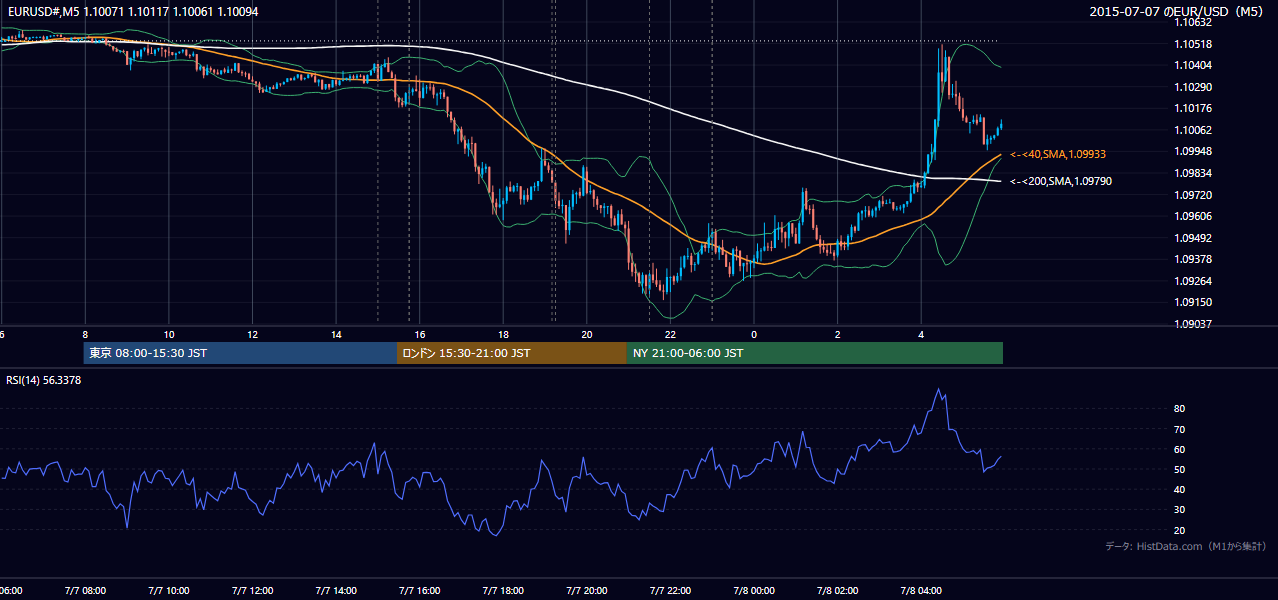Viewport: 1278px width, 600px height.
Task: Click price axis value 1.10062
Action: (x=1192, y=130)
